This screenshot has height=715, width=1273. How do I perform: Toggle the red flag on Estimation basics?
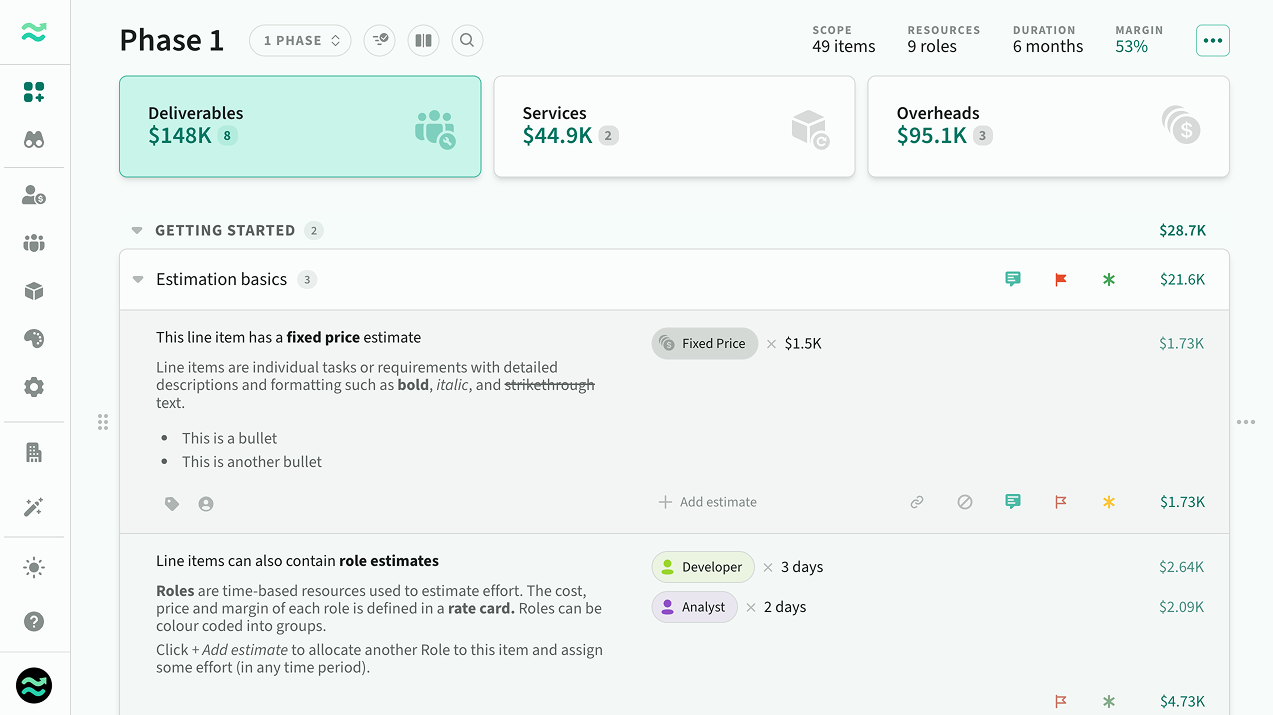1060,280
